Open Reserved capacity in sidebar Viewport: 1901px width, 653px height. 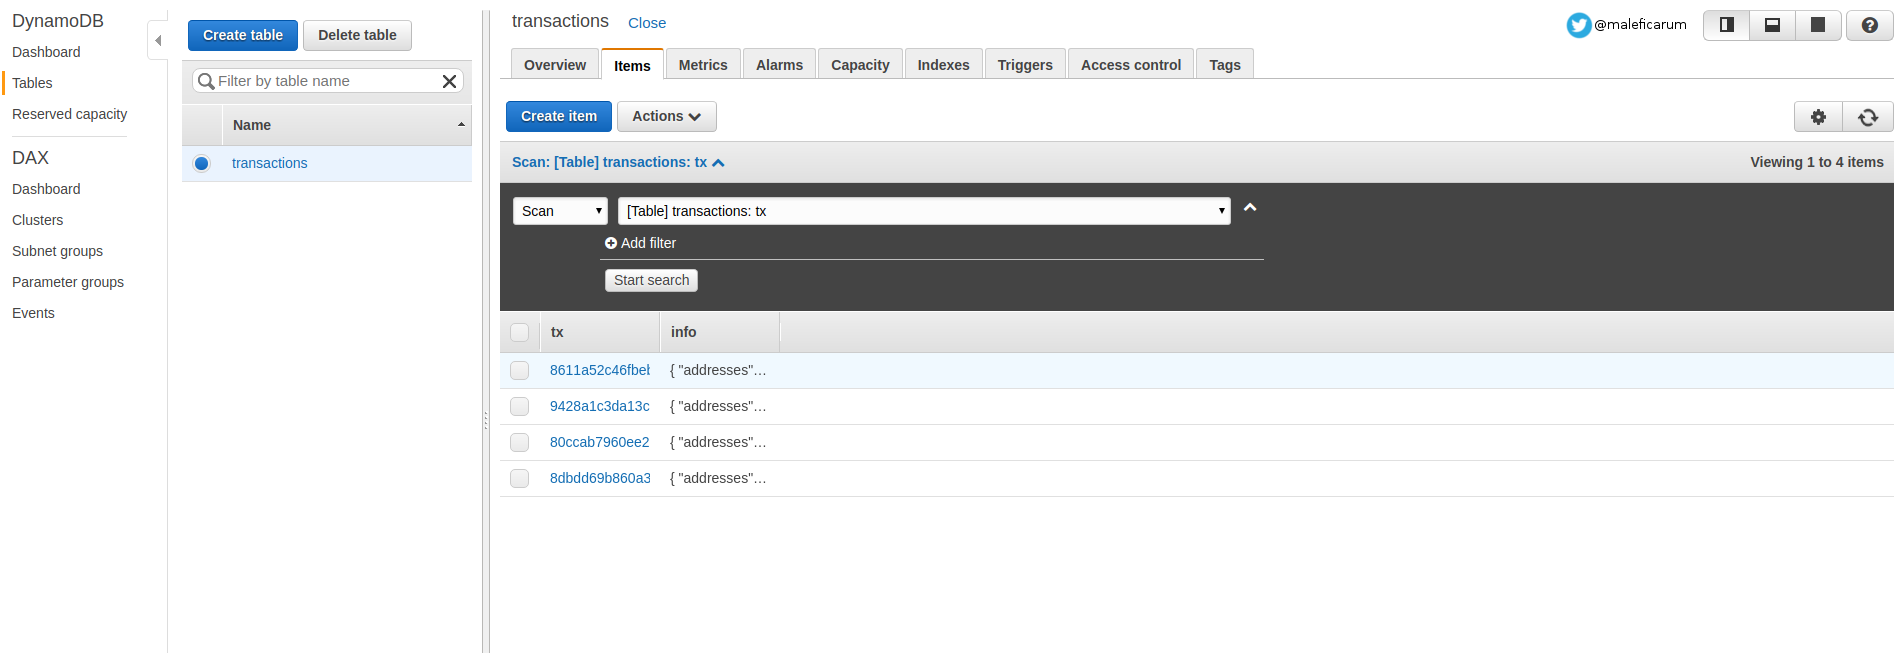tap(69, 114)
